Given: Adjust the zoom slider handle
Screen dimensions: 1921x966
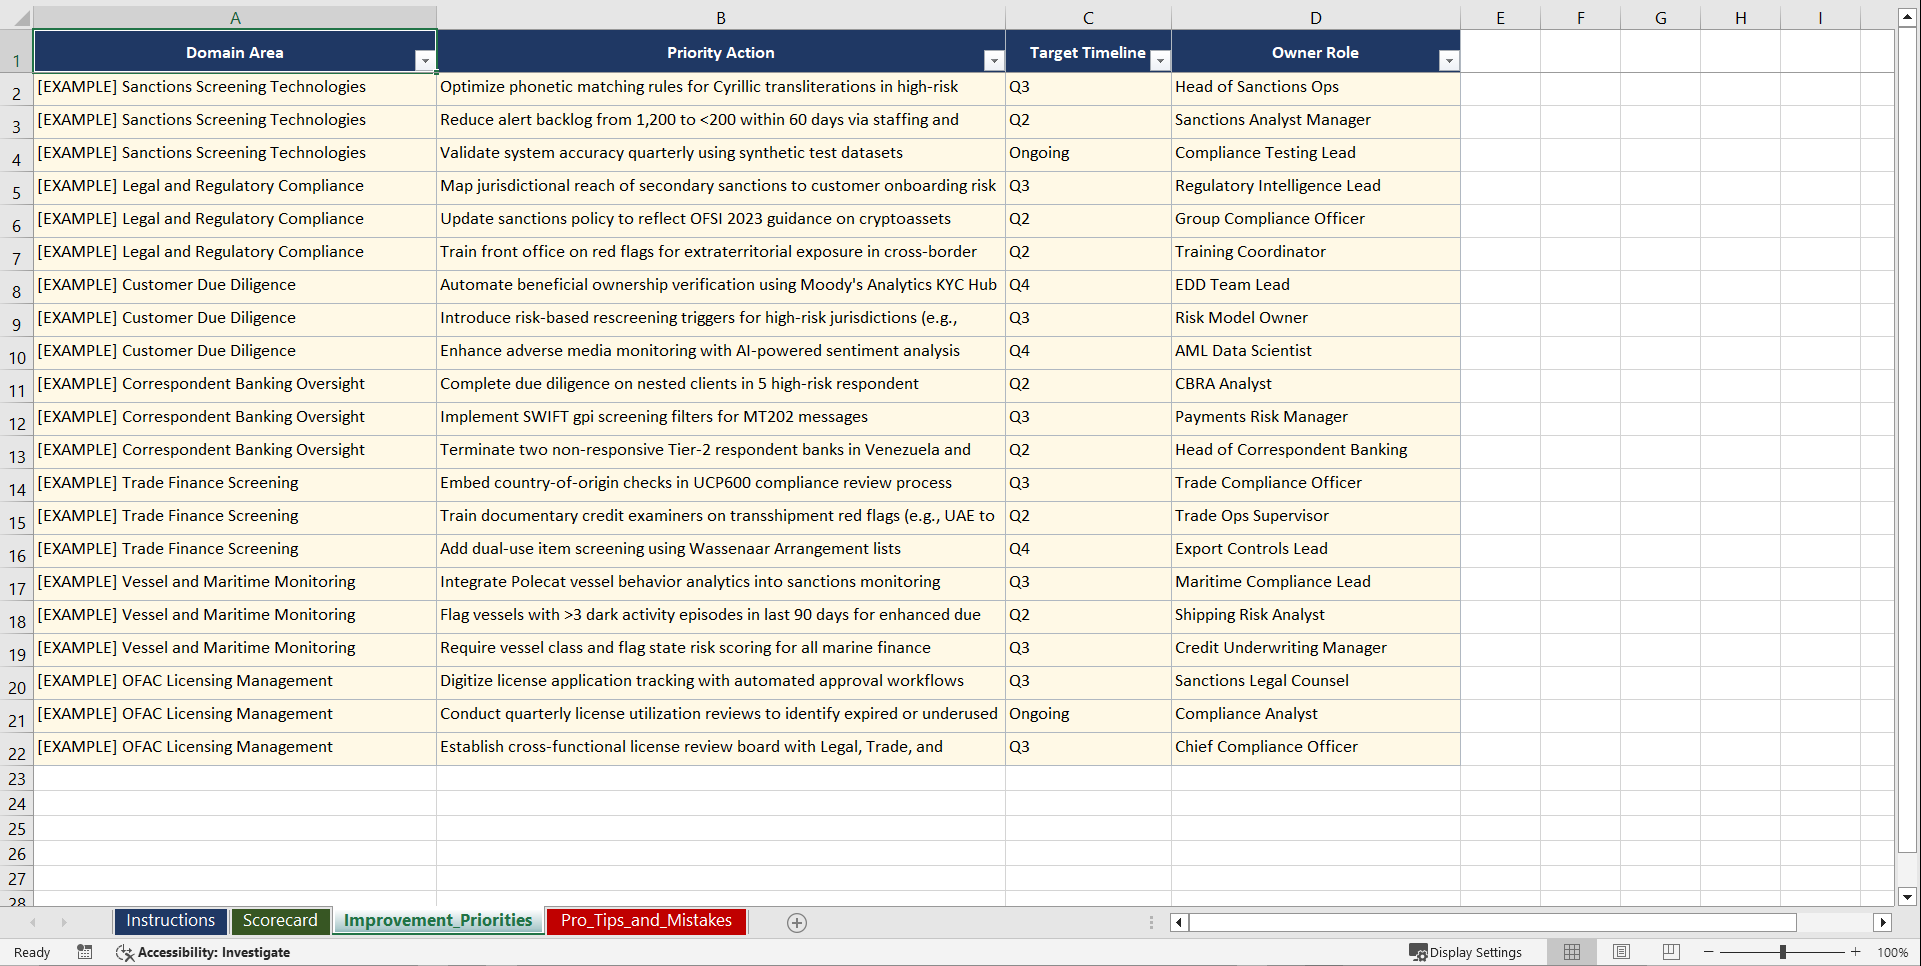Looking at the screenshot, I should click(1782, 952).
